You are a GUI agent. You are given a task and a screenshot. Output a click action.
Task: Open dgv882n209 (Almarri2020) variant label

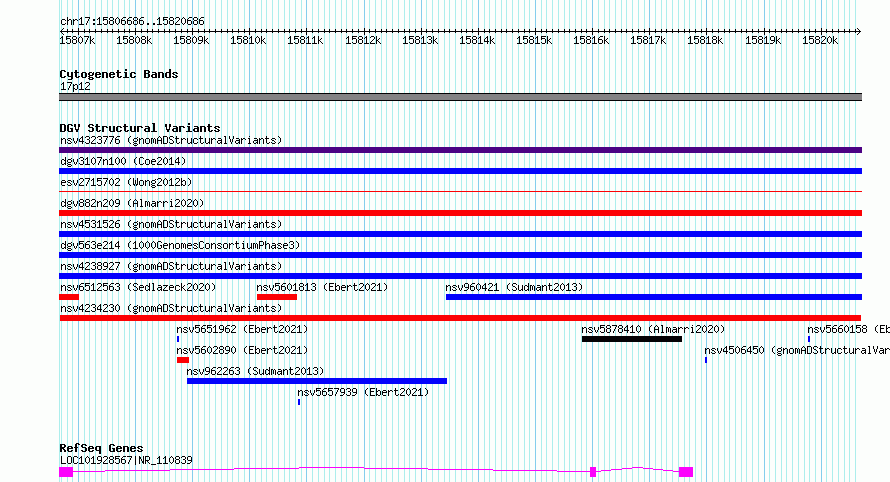(x=132, y=203)
